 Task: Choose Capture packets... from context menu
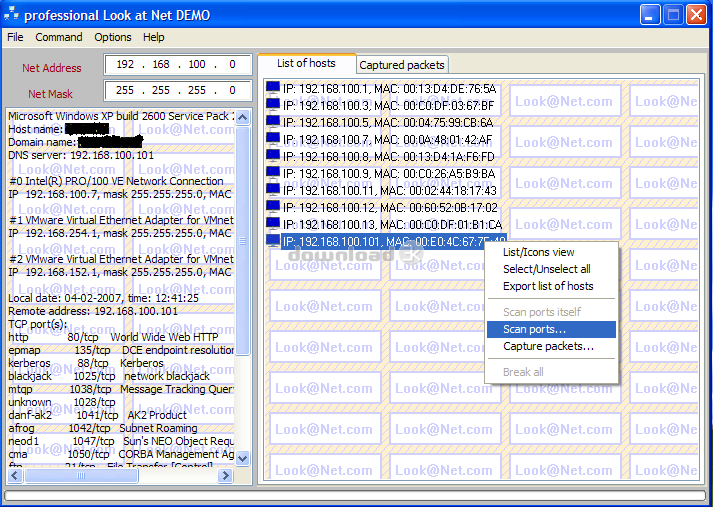coord(548,346)
